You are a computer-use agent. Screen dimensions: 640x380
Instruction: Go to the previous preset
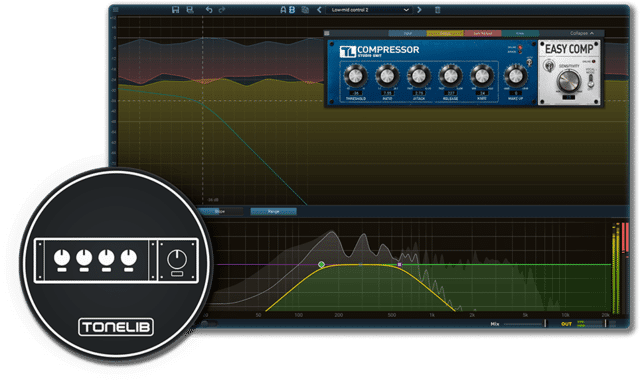point(319,10)
